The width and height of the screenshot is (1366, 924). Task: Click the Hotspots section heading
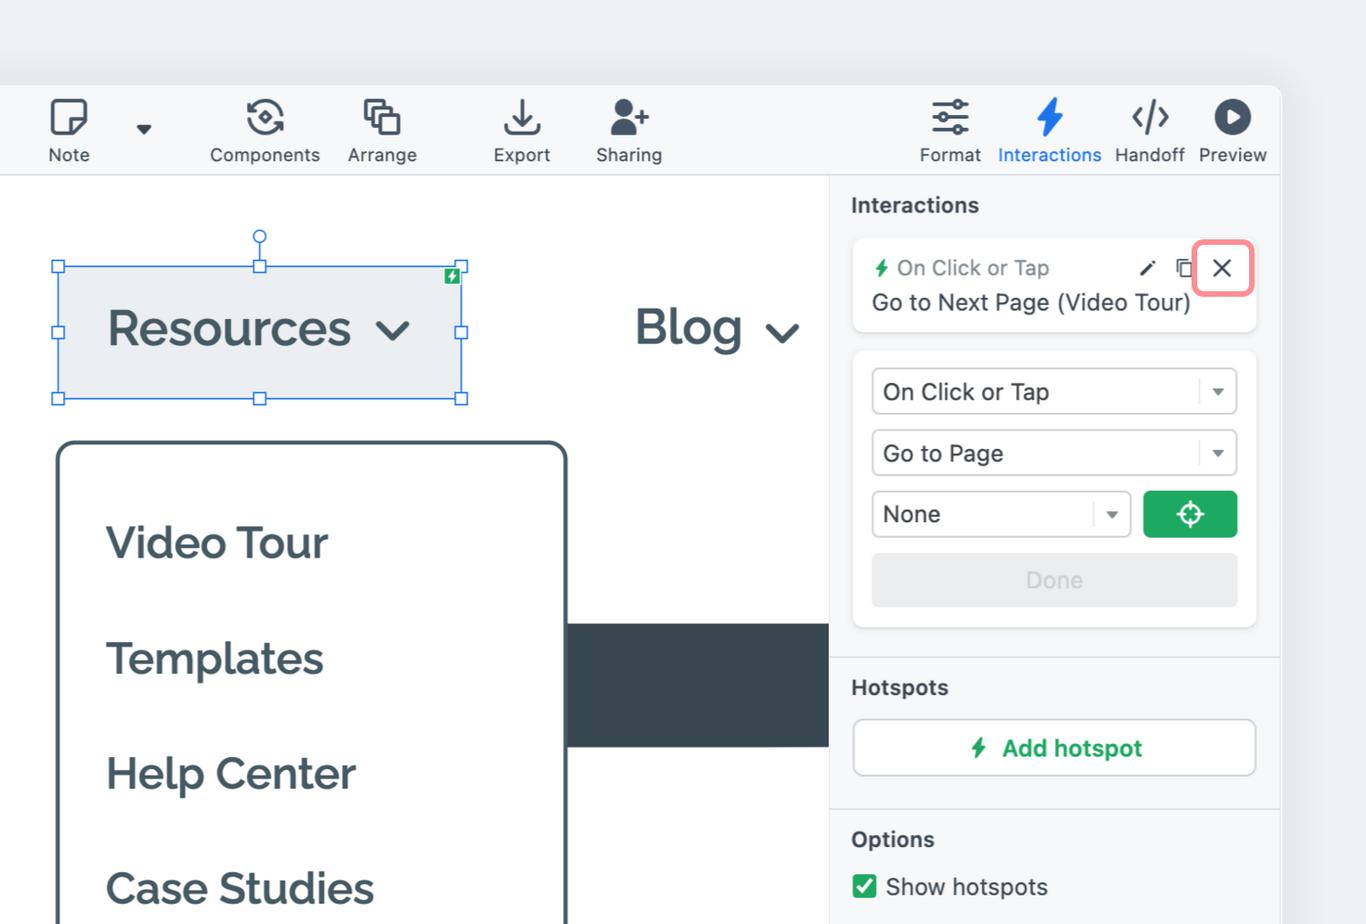(x=900, y=688)
